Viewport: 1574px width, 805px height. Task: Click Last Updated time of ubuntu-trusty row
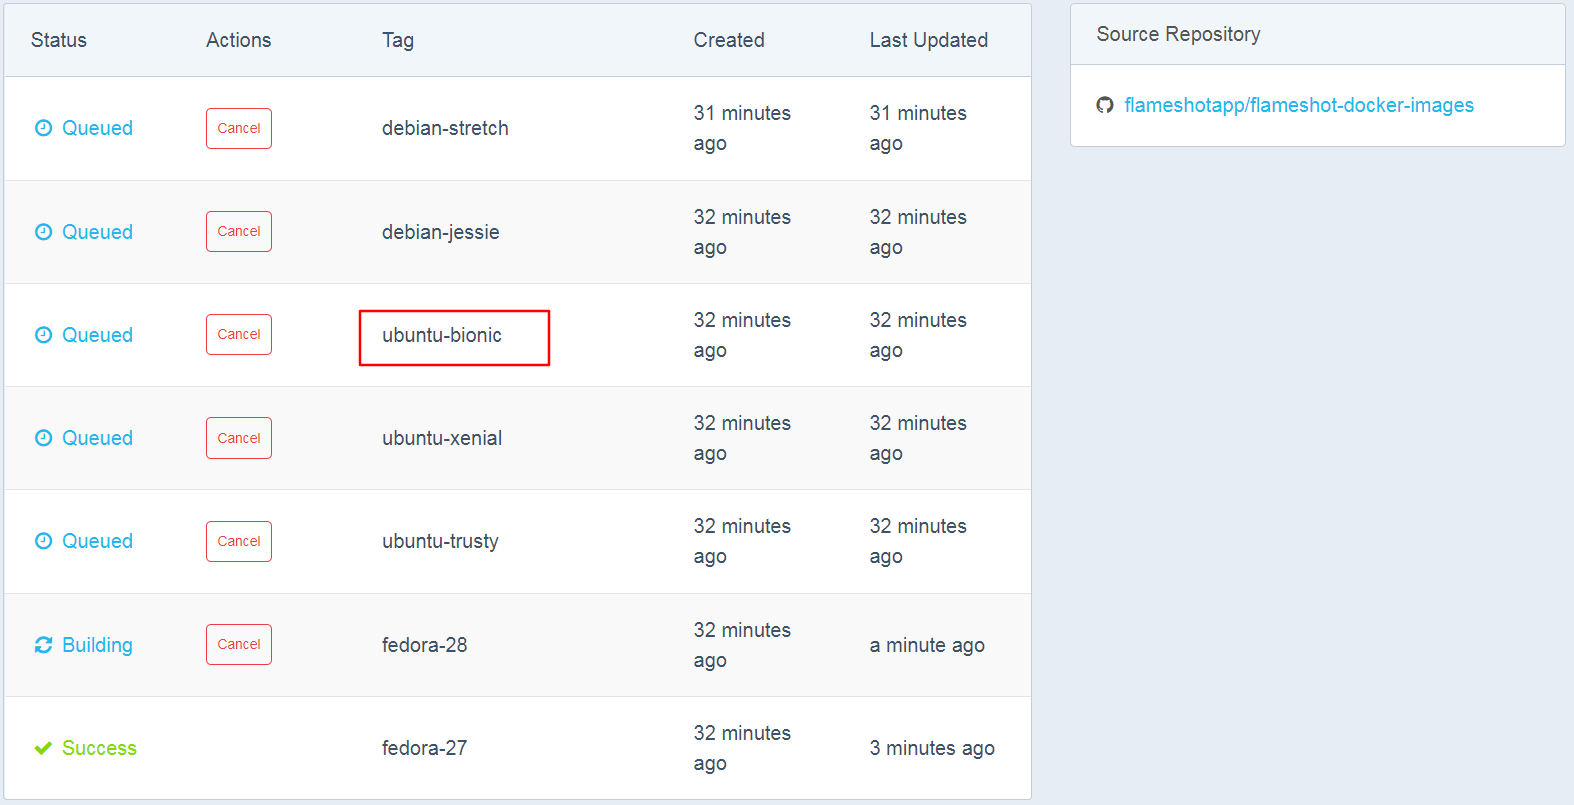[918, 541]
